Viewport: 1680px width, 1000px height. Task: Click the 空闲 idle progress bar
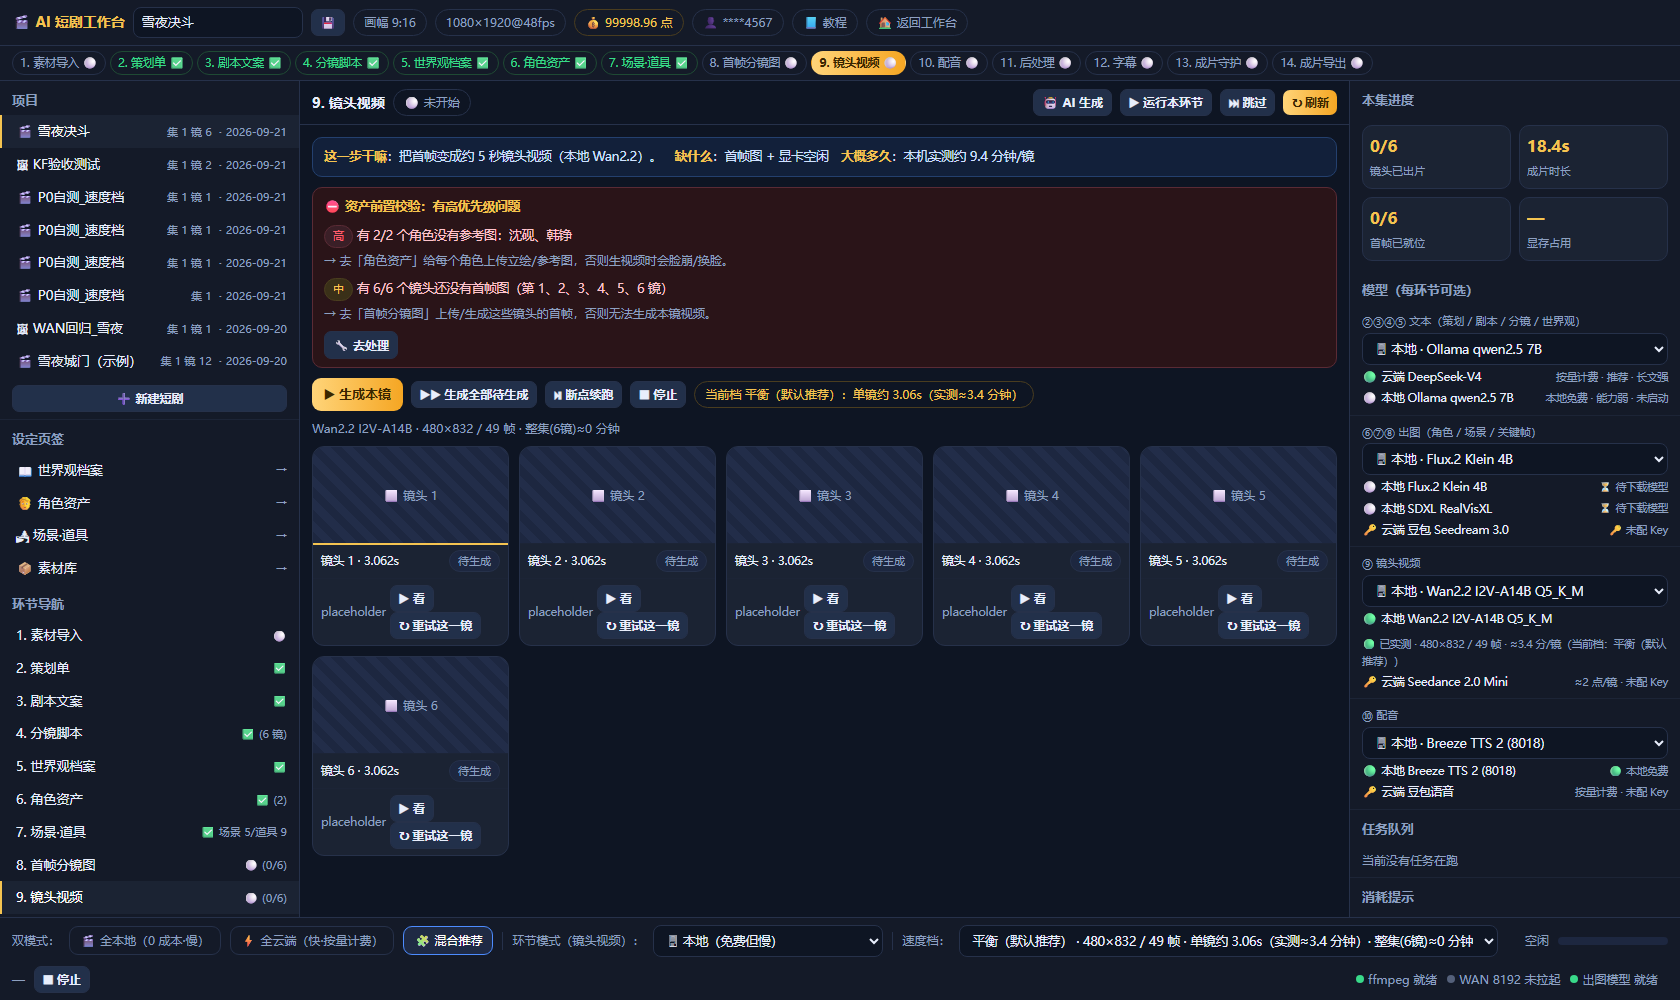coord(1612,941)
